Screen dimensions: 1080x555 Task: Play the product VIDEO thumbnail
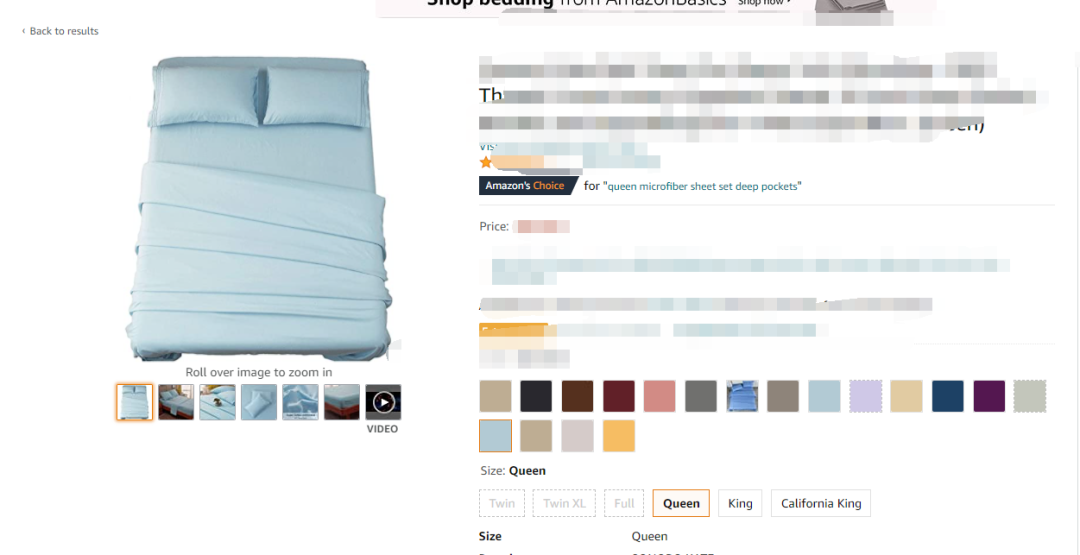(383, 402)
